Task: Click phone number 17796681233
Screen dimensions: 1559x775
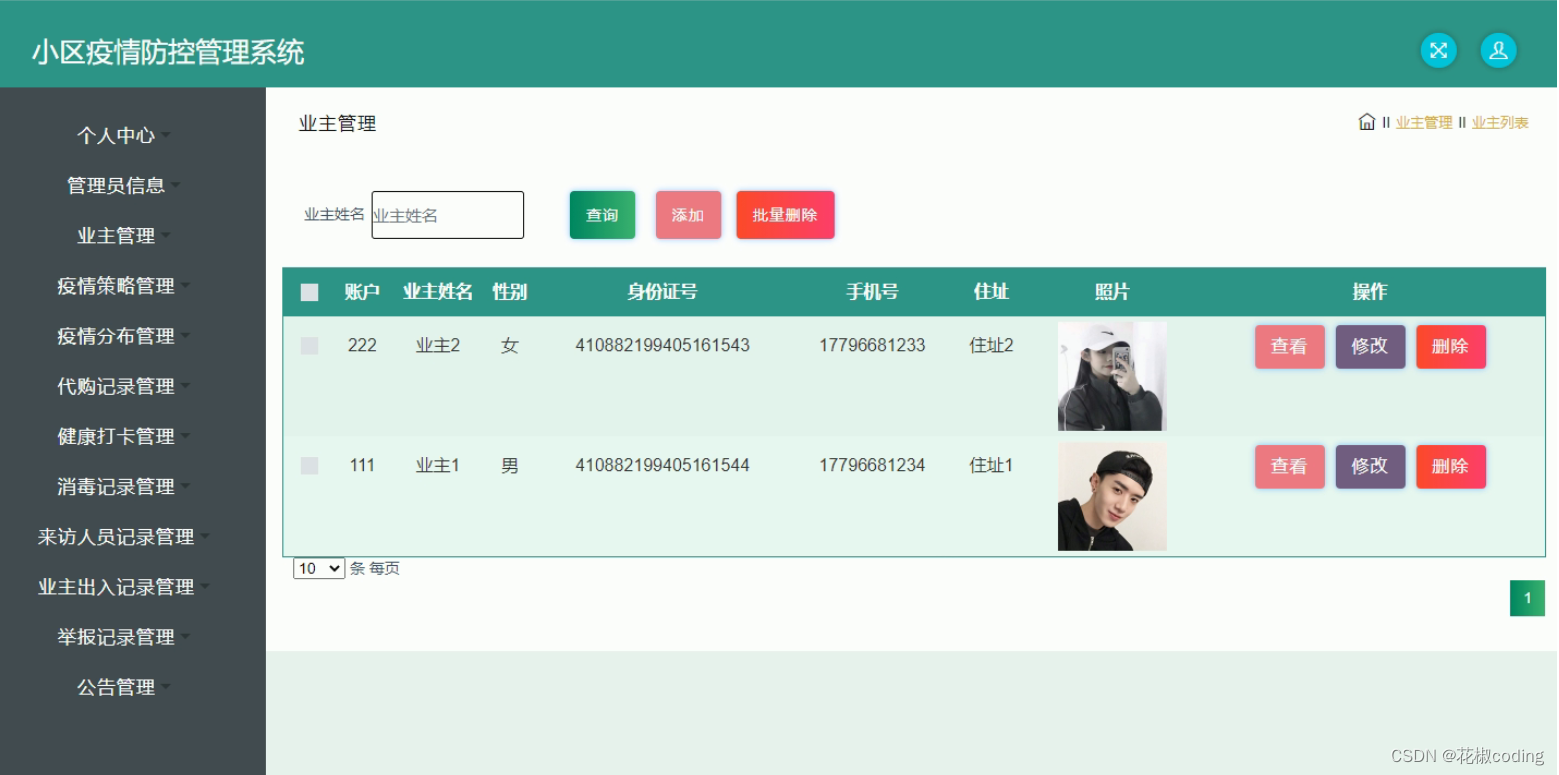Action: point(872,345)
